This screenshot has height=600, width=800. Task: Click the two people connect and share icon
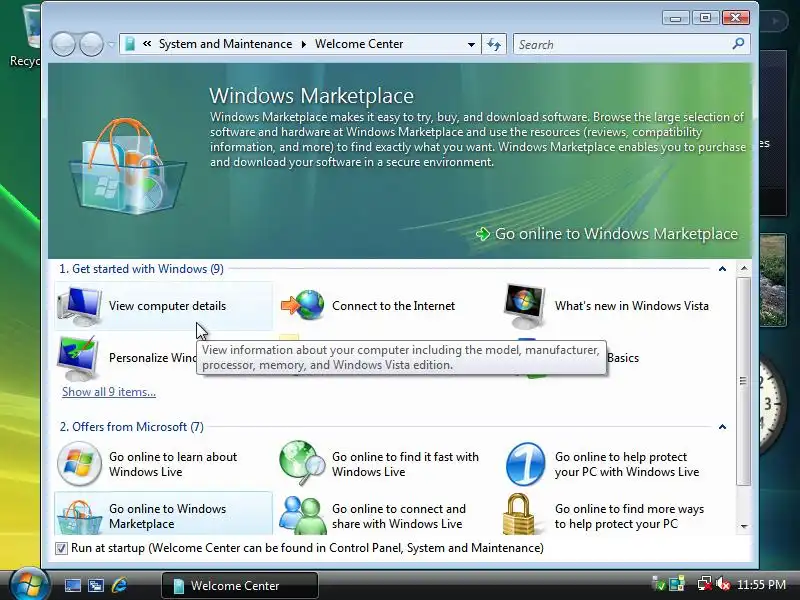pyautogui.click(x=303, y=515)
